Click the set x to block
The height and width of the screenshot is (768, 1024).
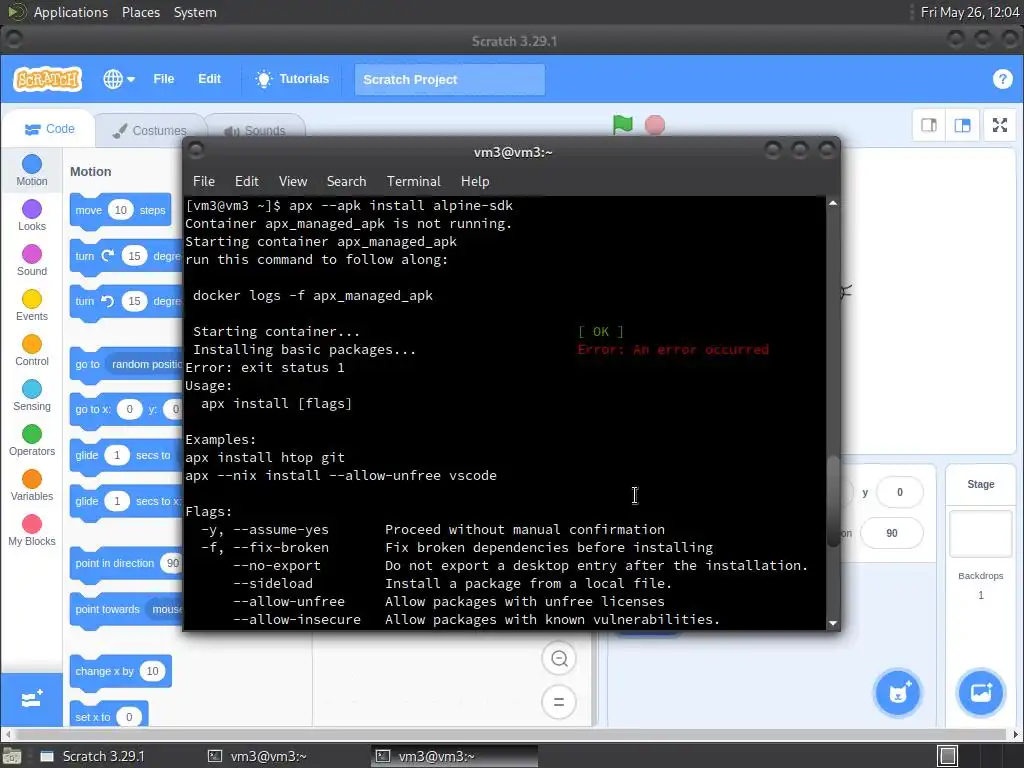pos(93,716)
